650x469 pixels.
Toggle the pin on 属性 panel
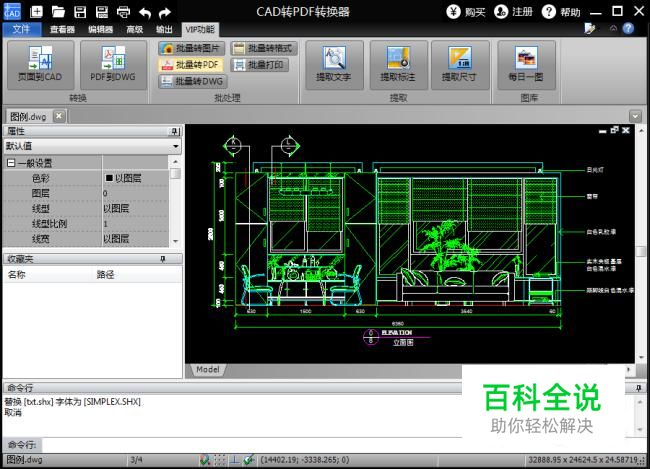(x=174, y=131)
